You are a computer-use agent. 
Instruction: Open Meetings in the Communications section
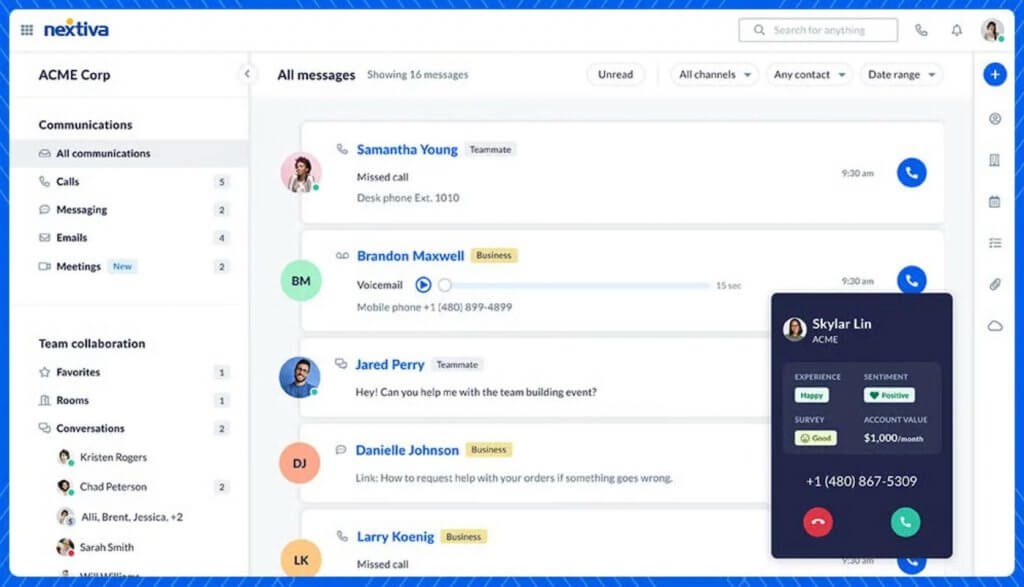click(77, 266)
